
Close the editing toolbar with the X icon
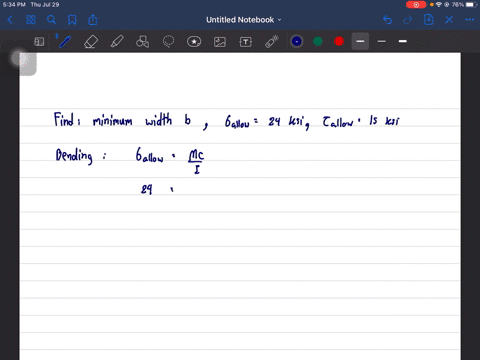tap(449, 20)
